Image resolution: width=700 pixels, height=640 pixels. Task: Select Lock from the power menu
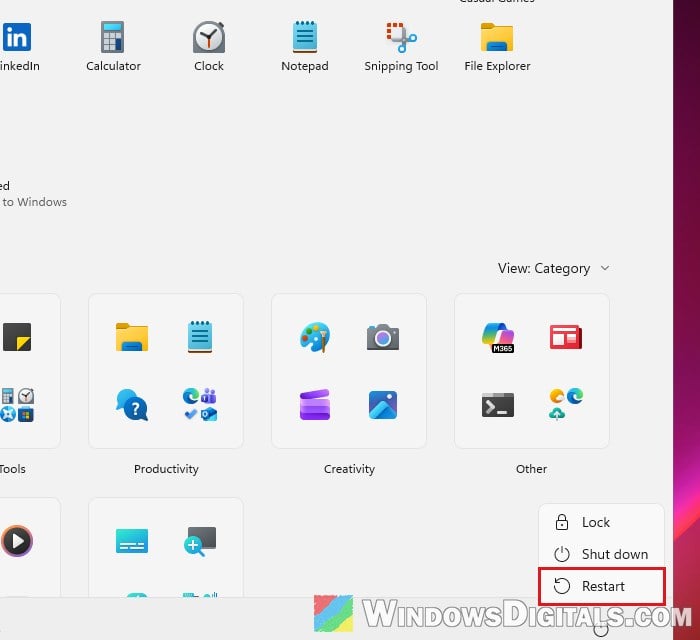pyautogui.click(x=601, y=522)
